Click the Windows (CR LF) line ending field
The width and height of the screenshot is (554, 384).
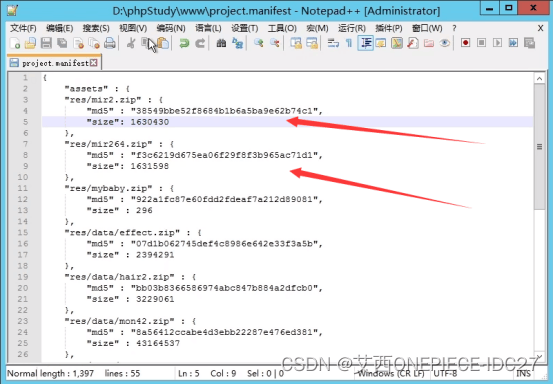tap(391, 374)
